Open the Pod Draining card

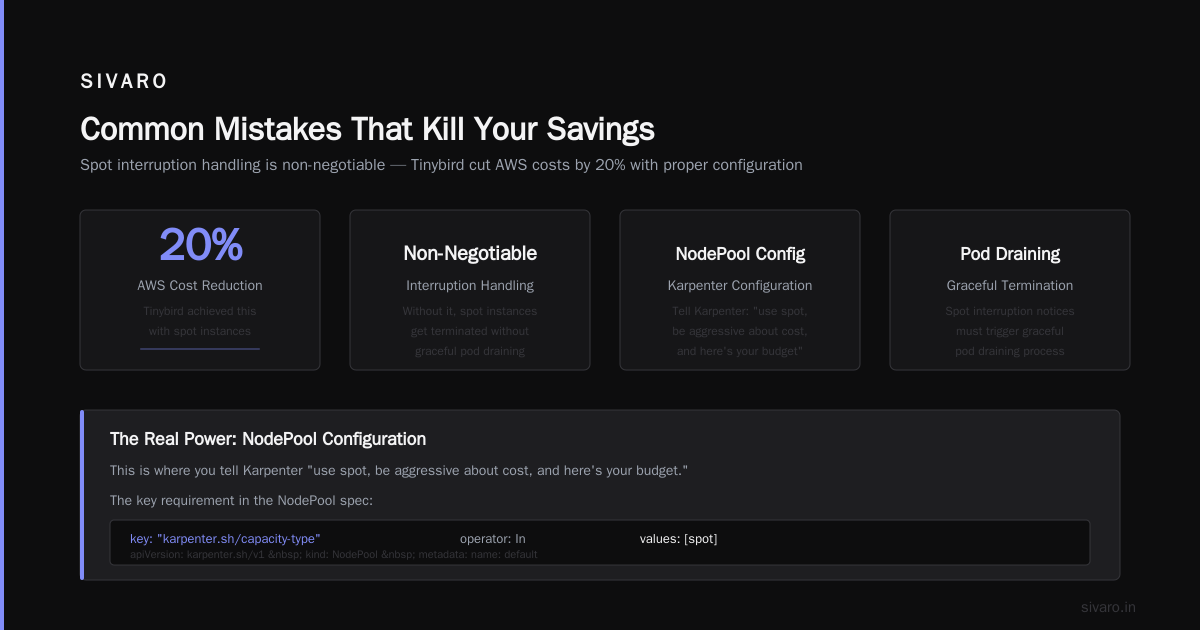click(1010, 290)
